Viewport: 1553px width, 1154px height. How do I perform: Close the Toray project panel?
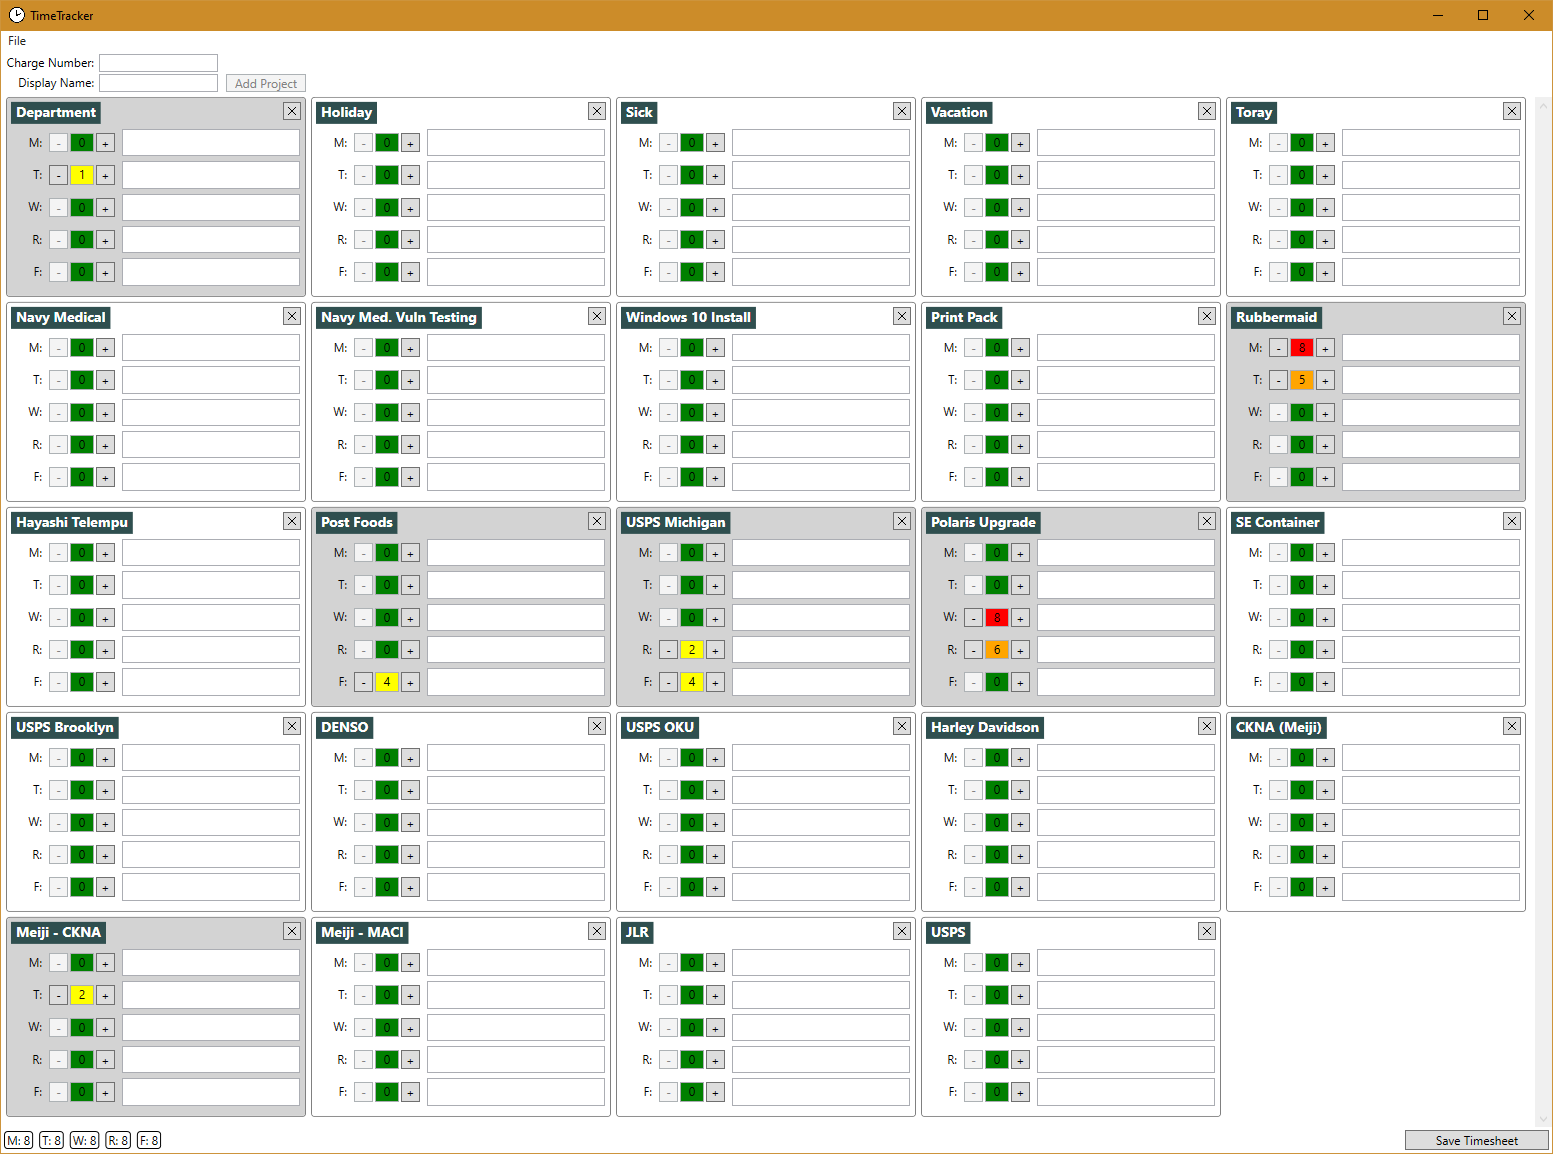click(1511, 111)
